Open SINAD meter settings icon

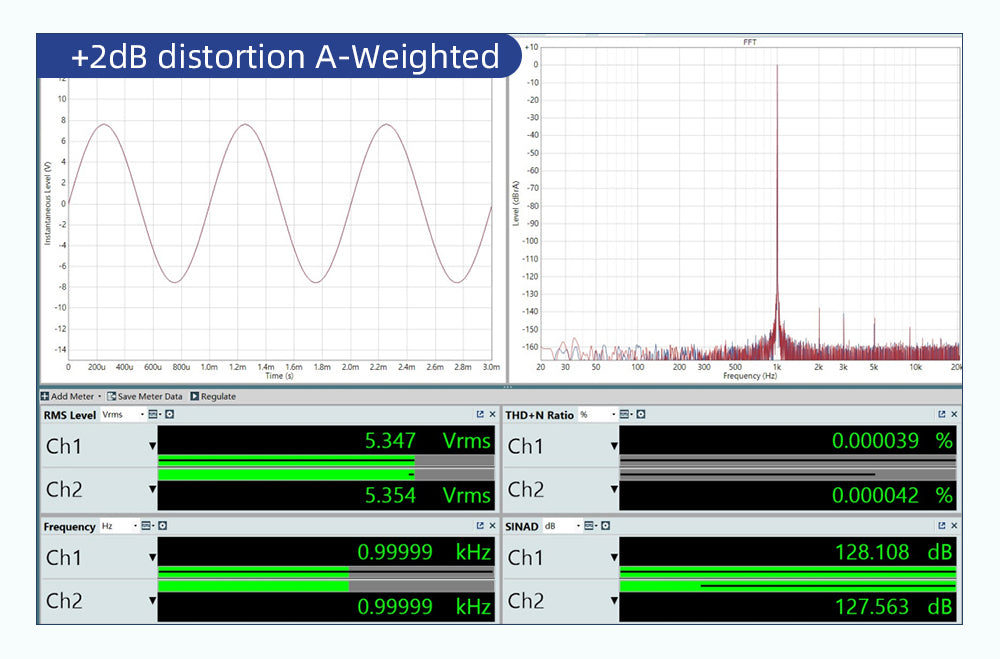pyautogui.click(x=604, y=526)
